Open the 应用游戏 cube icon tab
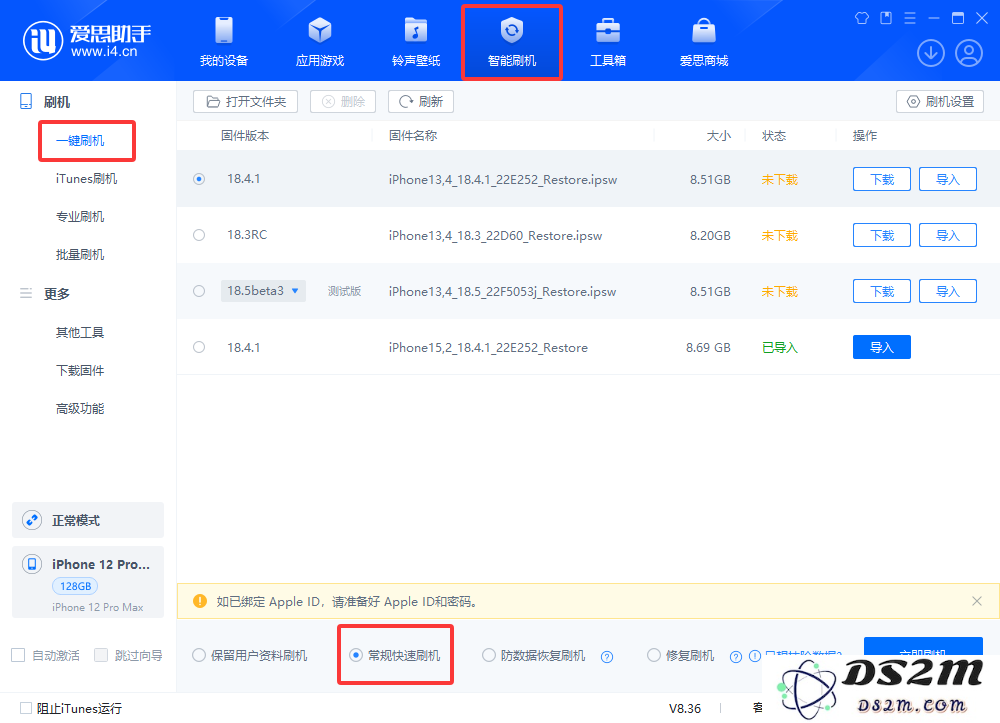The width and height of the screenshot is (1000, 723). point(320,41)
